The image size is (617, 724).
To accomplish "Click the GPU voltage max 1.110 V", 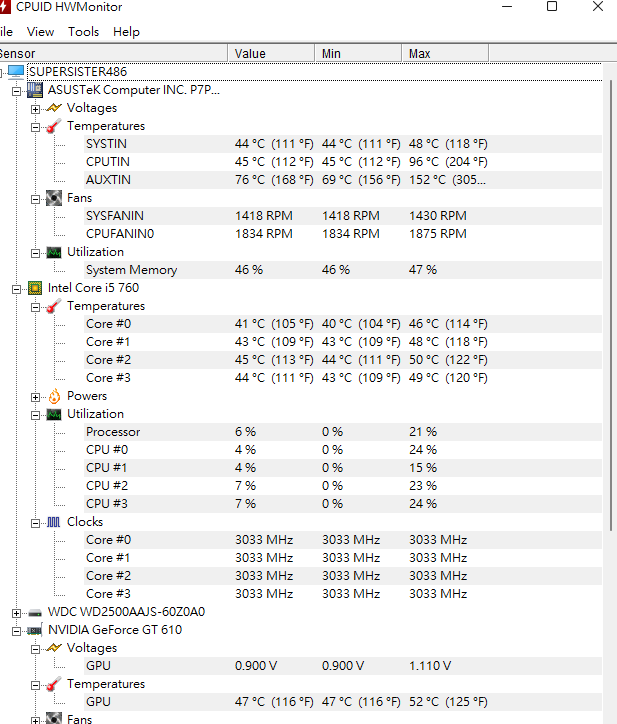I will (x=430, y=666).
